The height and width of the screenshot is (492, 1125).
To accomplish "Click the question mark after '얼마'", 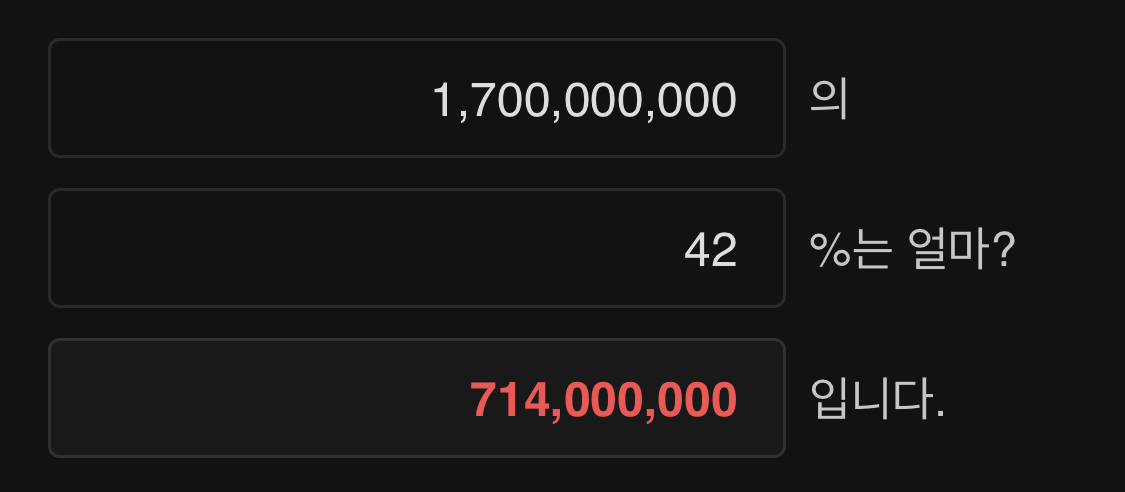I will point(1004,250).
